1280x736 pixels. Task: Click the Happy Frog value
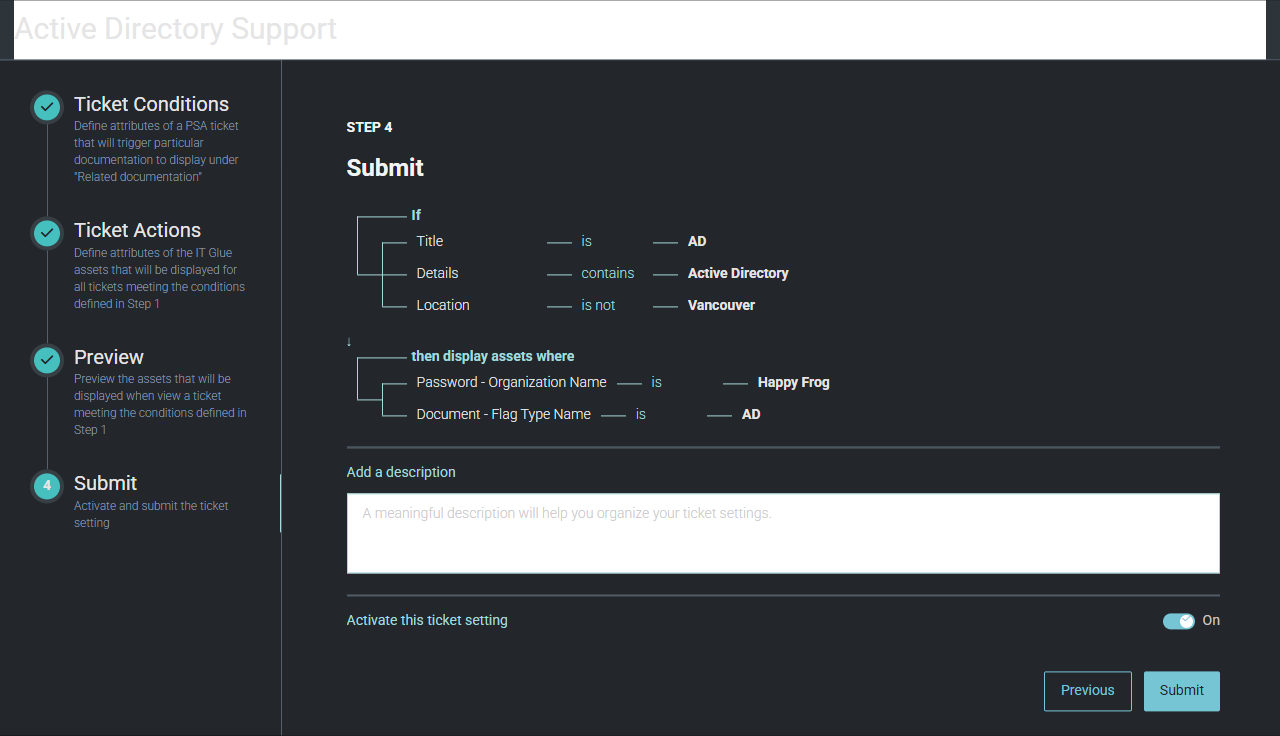(x=793, y=382)
